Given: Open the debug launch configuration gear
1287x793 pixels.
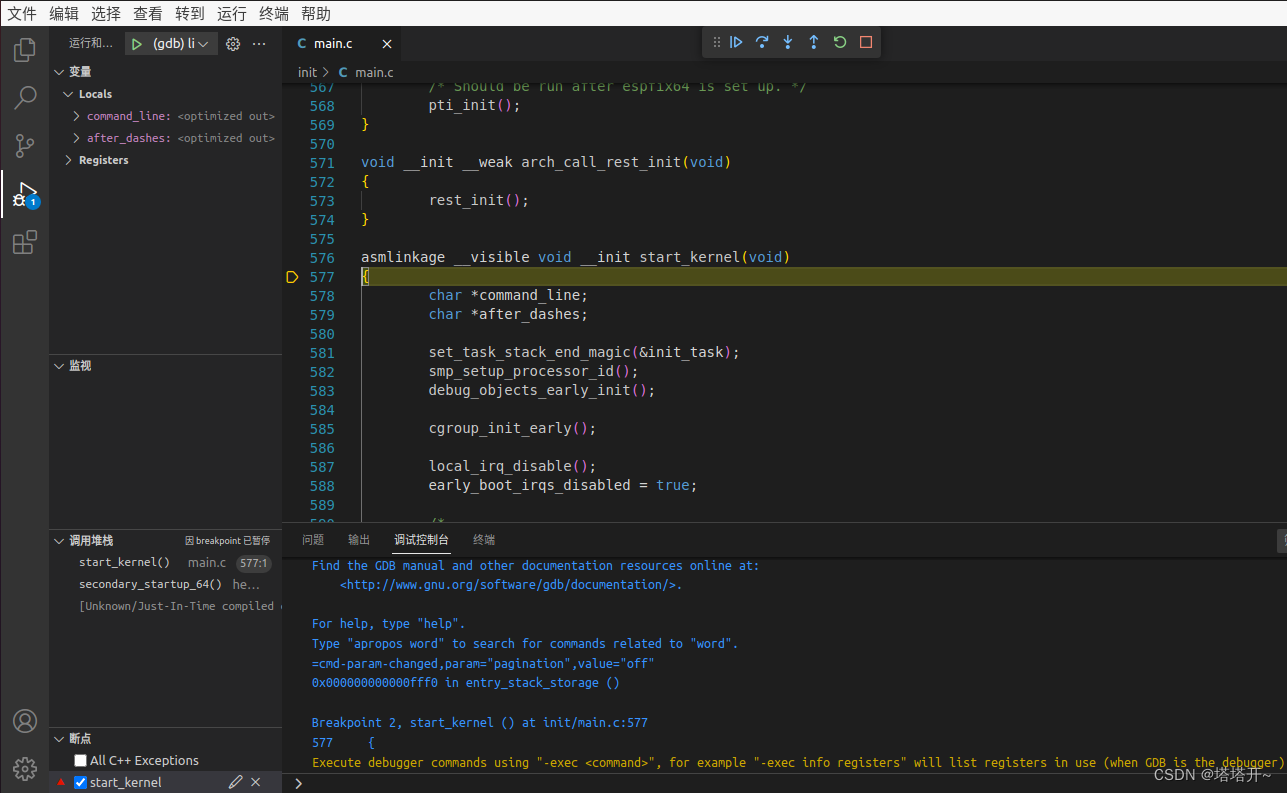Looking at the screenshot, I should 232,43.
